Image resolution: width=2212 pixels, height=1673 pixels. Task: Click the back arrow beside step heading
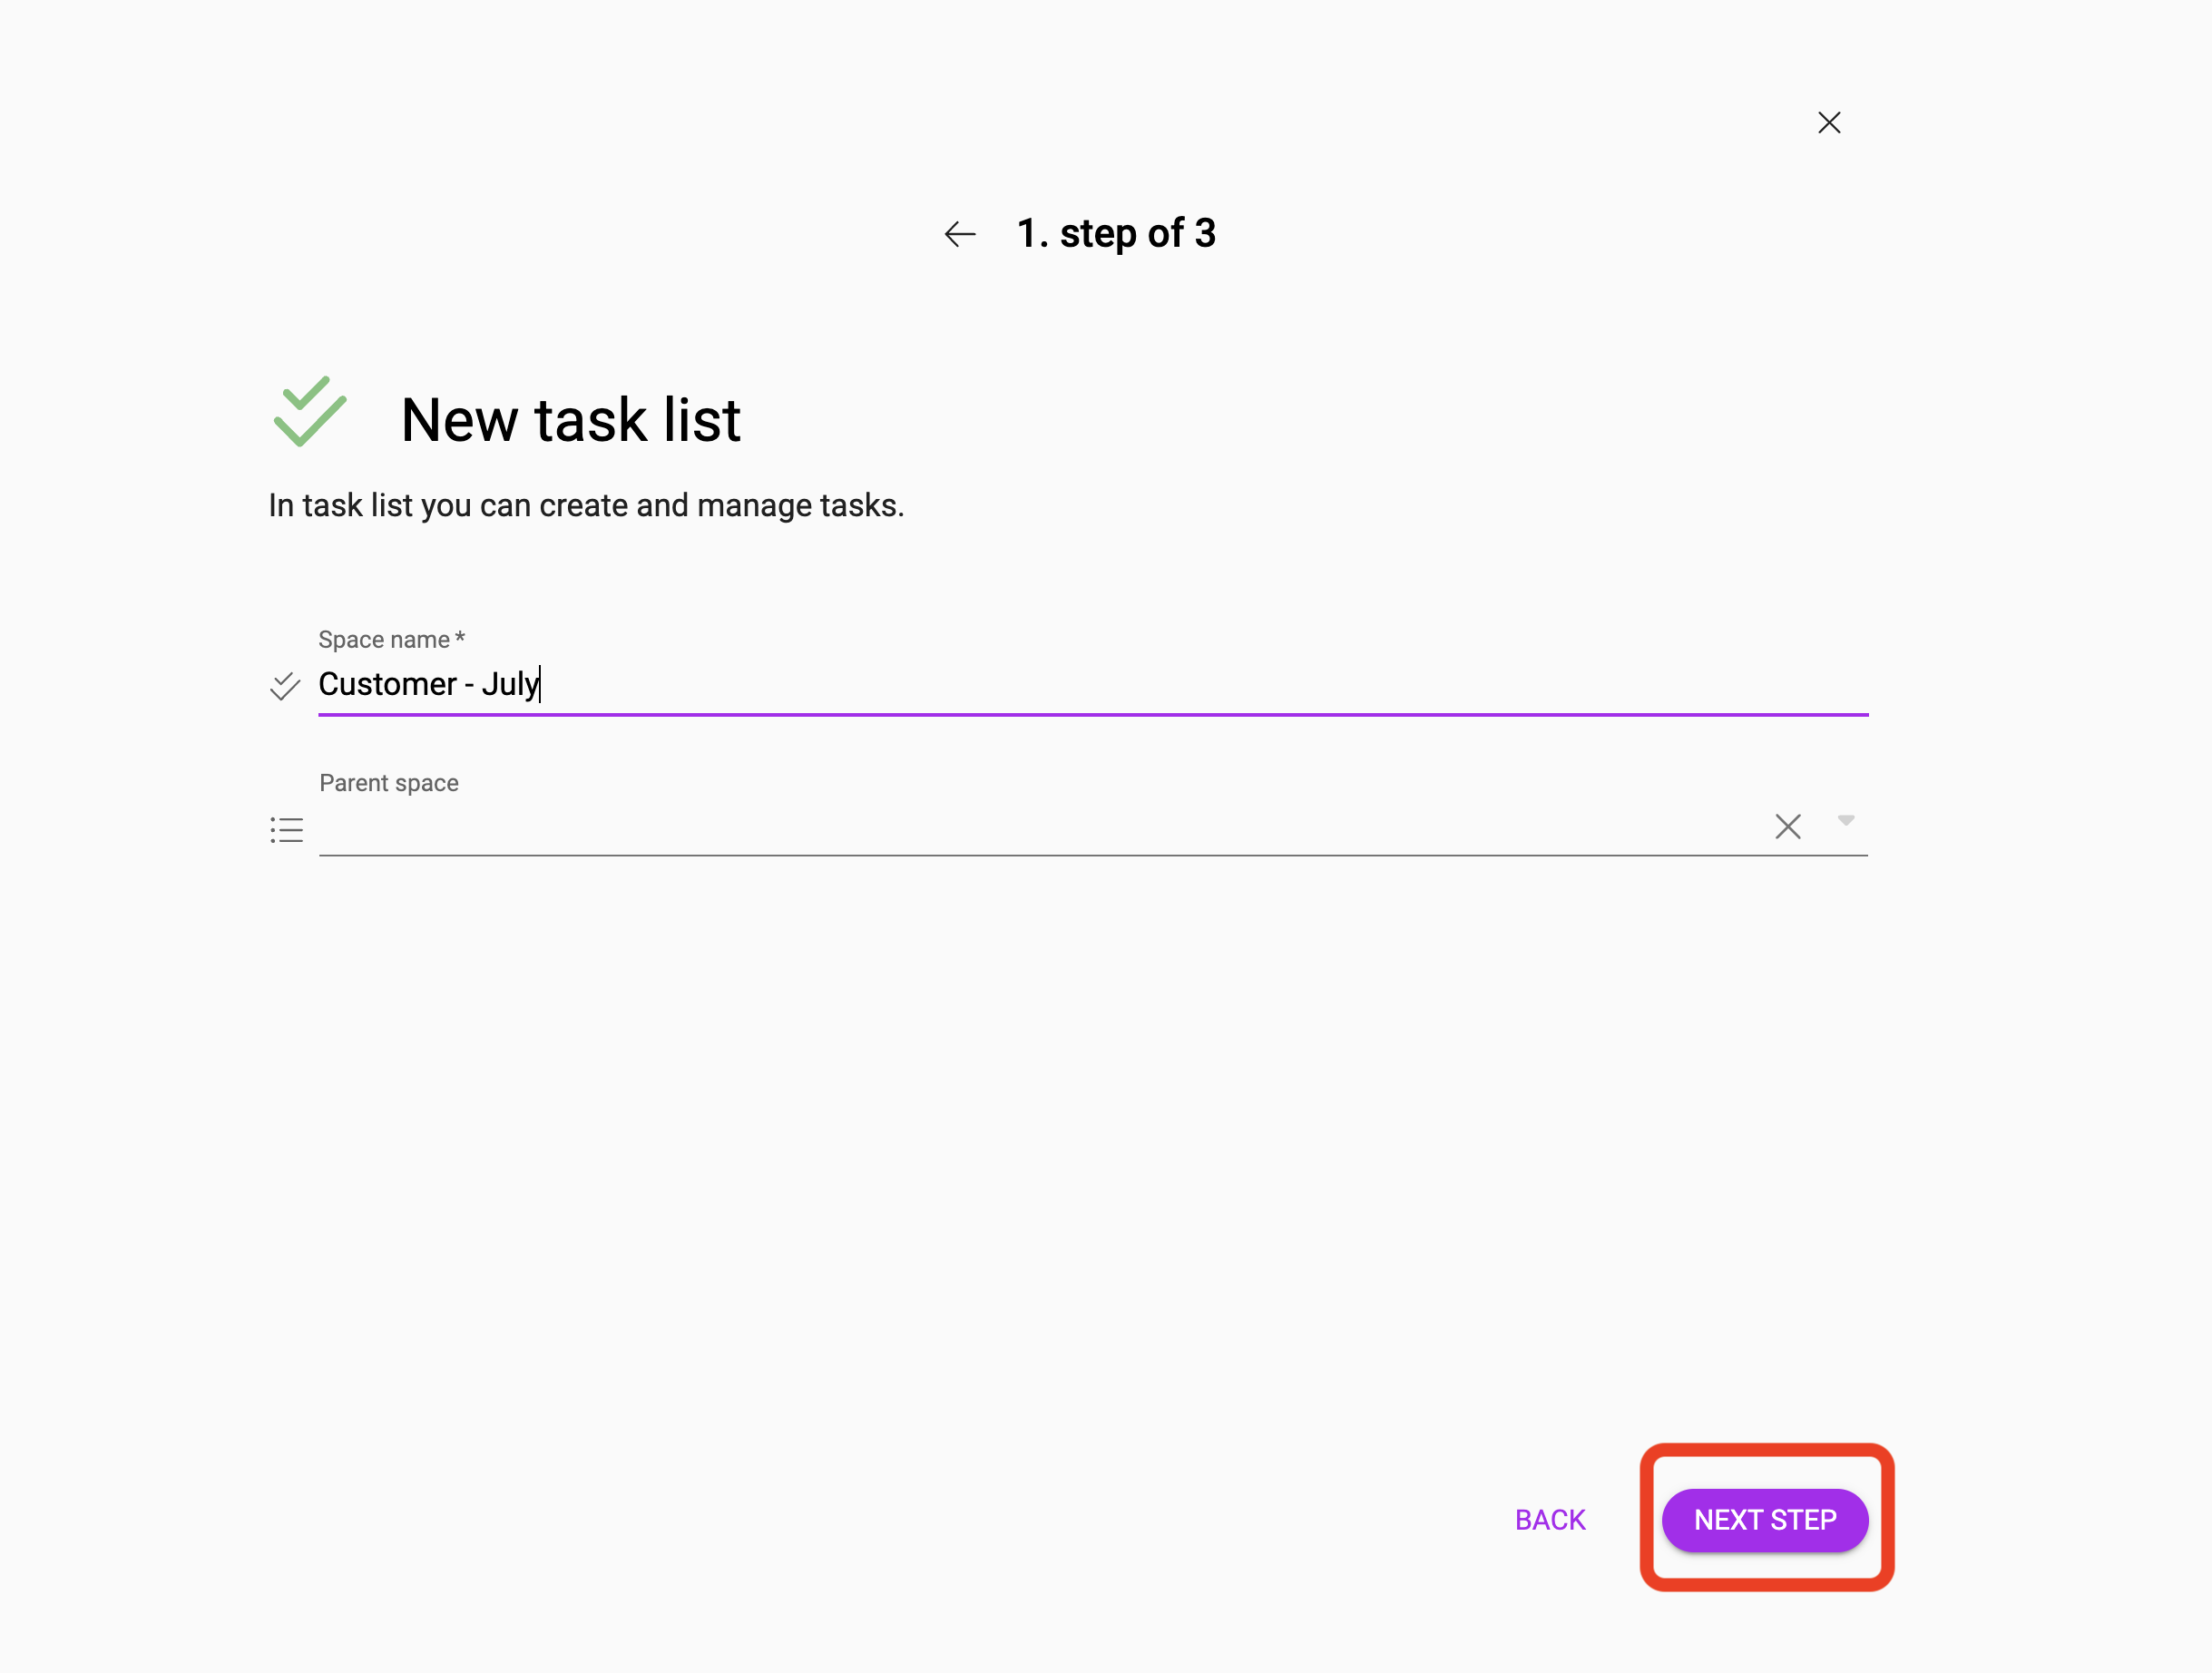coord(960,234)
